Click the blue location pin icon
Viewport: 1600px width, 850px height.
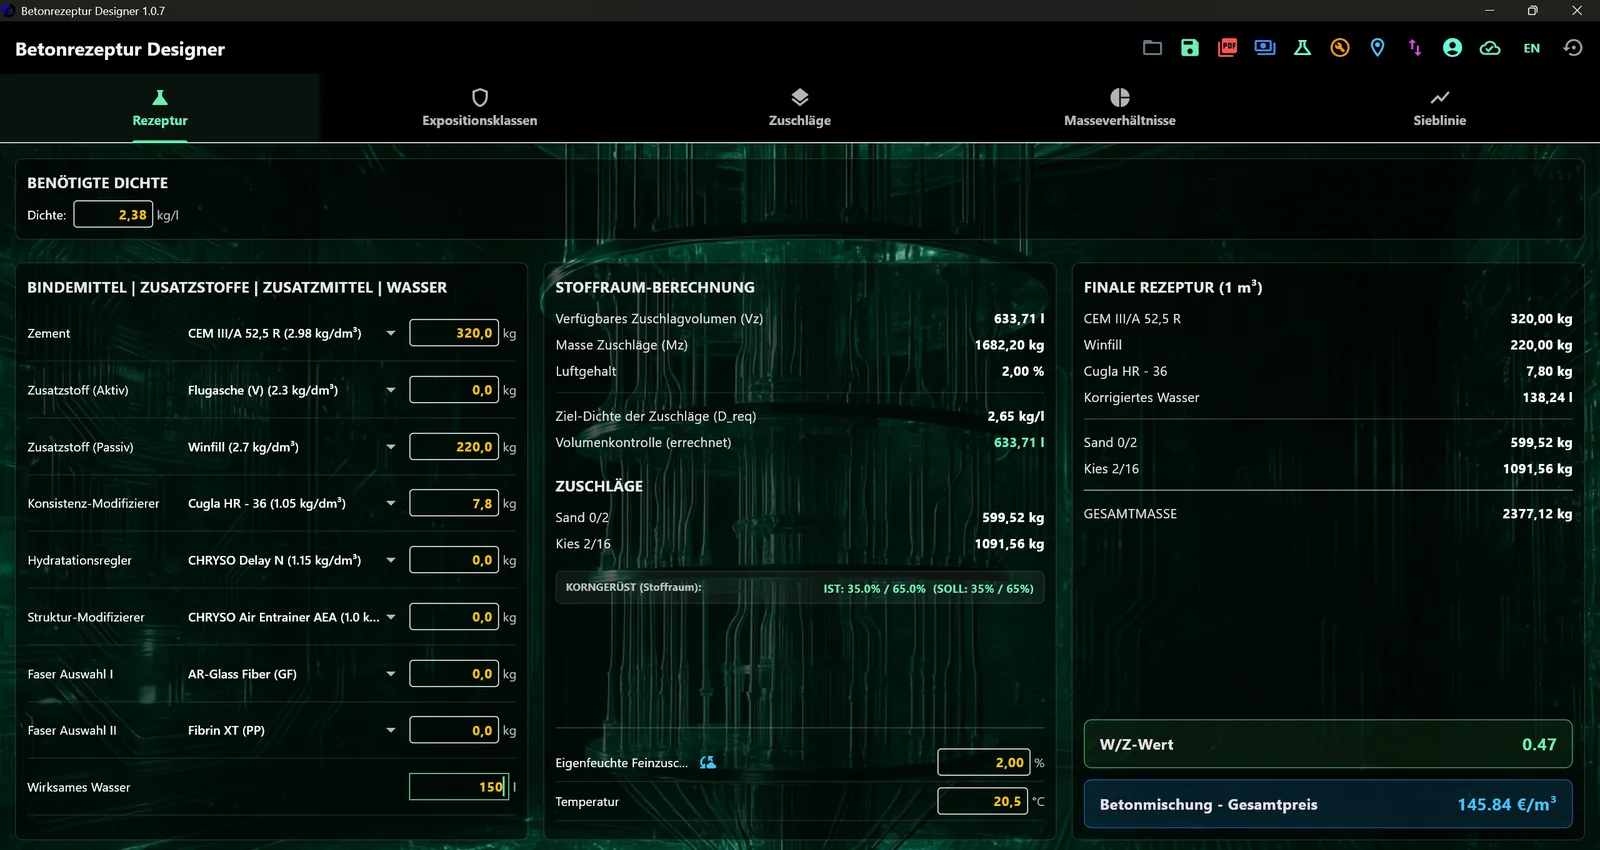click(1377, 48)
